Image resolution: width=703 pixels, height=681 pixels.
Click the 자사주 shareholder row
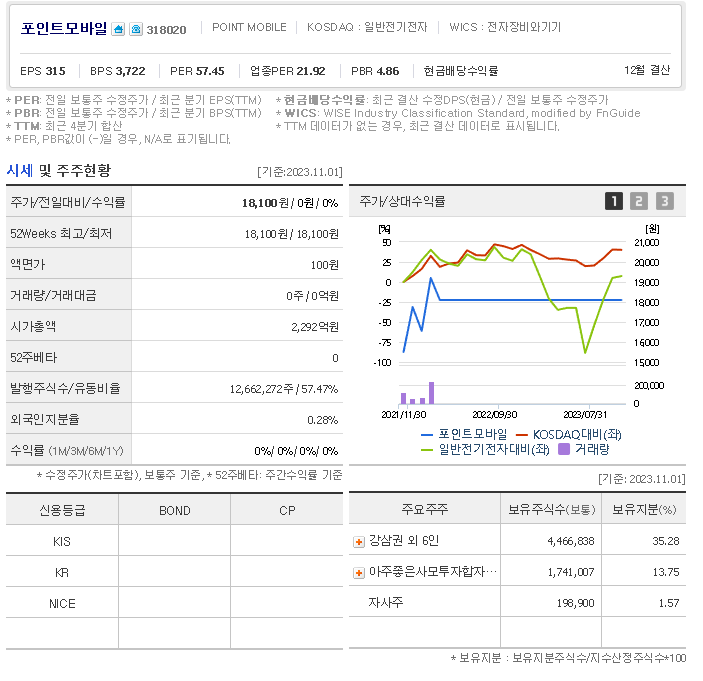point(517,602)
